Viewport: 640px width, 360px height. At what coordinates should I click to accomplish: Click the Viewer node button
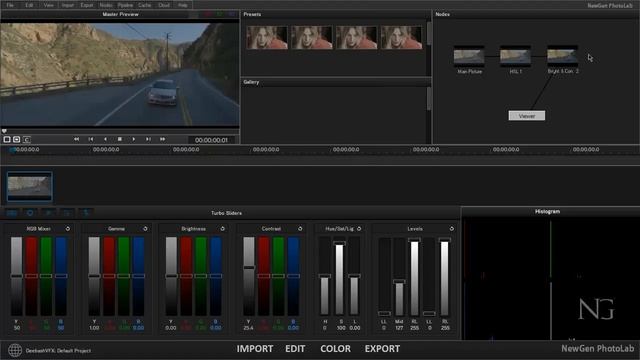[527, 116]
